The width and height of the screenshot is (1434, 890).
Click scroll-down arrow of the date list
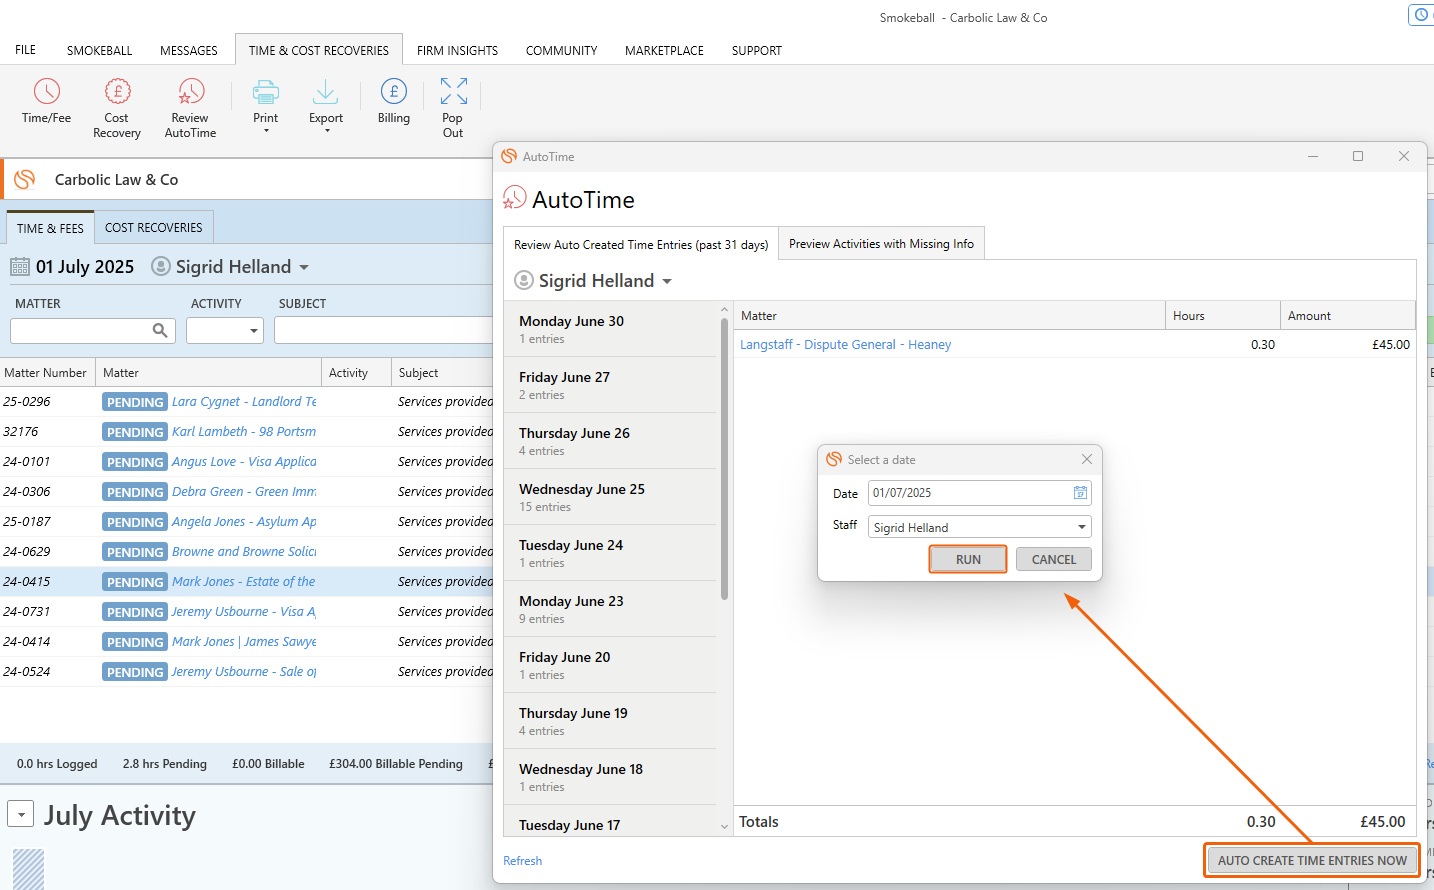[x=724, y=826]
